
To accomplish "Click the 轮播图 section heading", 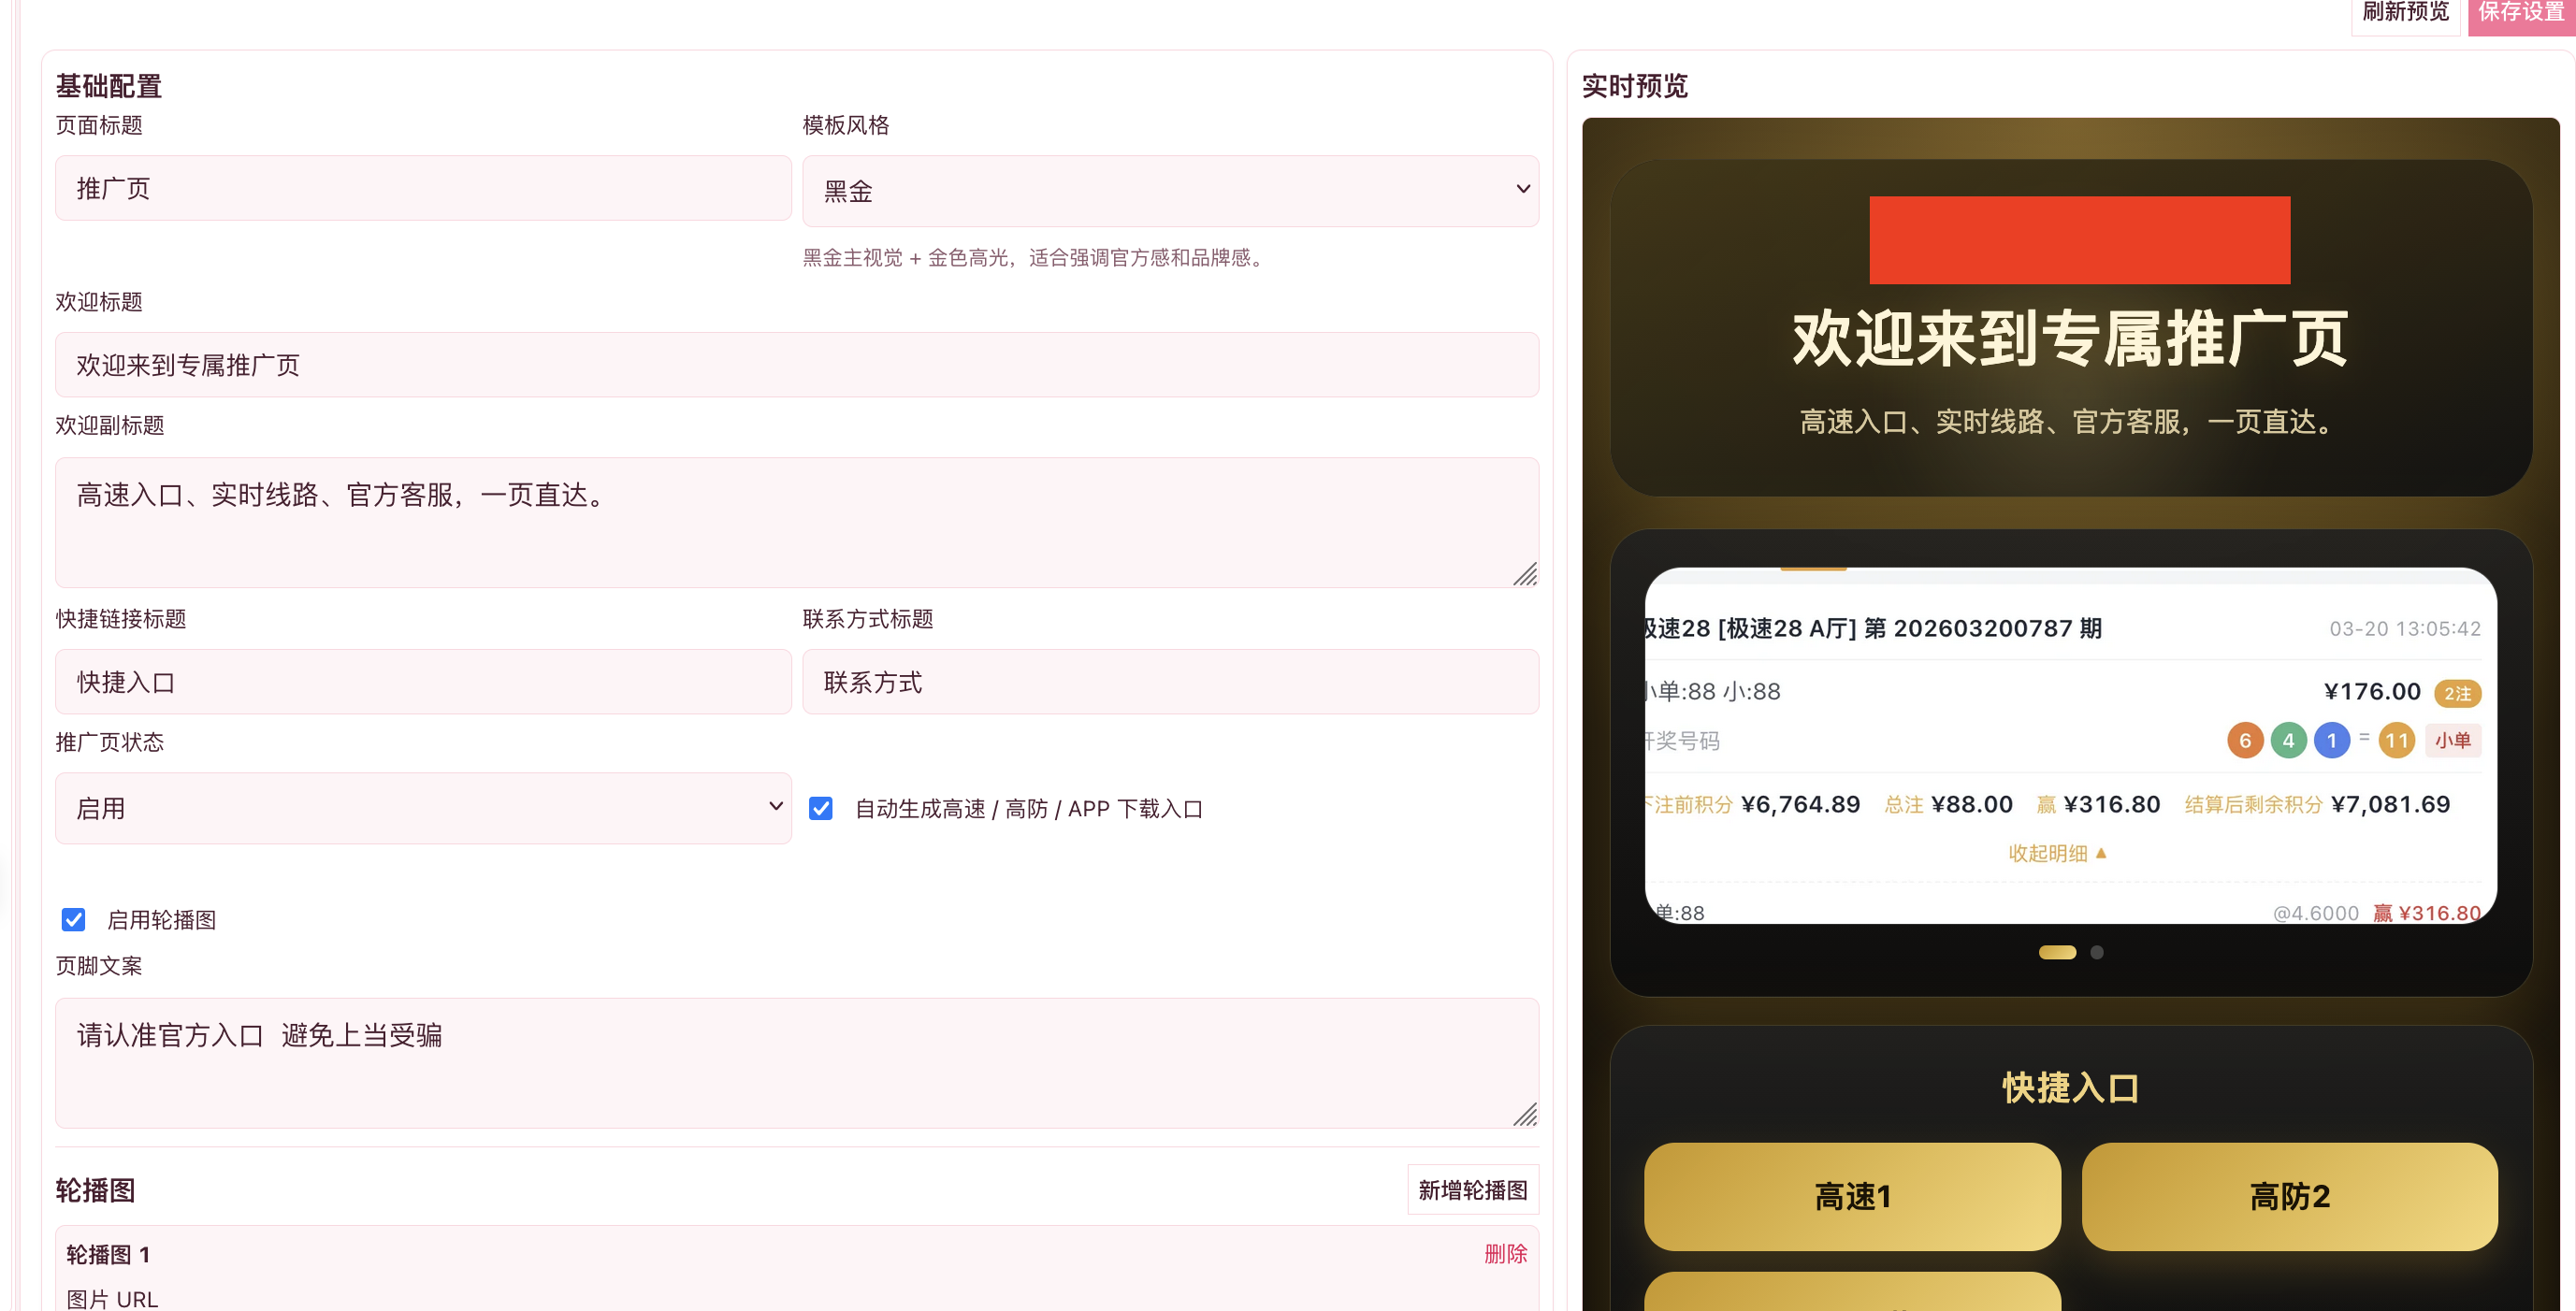I will pyautogui.click(x=95, y=1190).
